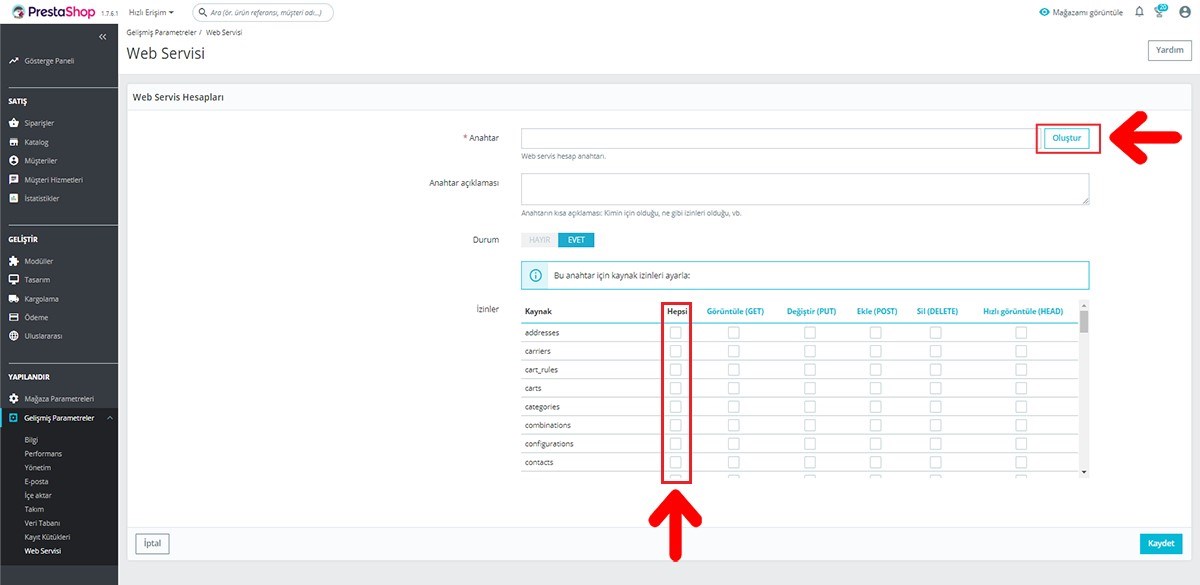The height and width of the screenshot is (585, 1200).
Task: Check Ekle (POST) for carts row
Action: coord(875,388)
